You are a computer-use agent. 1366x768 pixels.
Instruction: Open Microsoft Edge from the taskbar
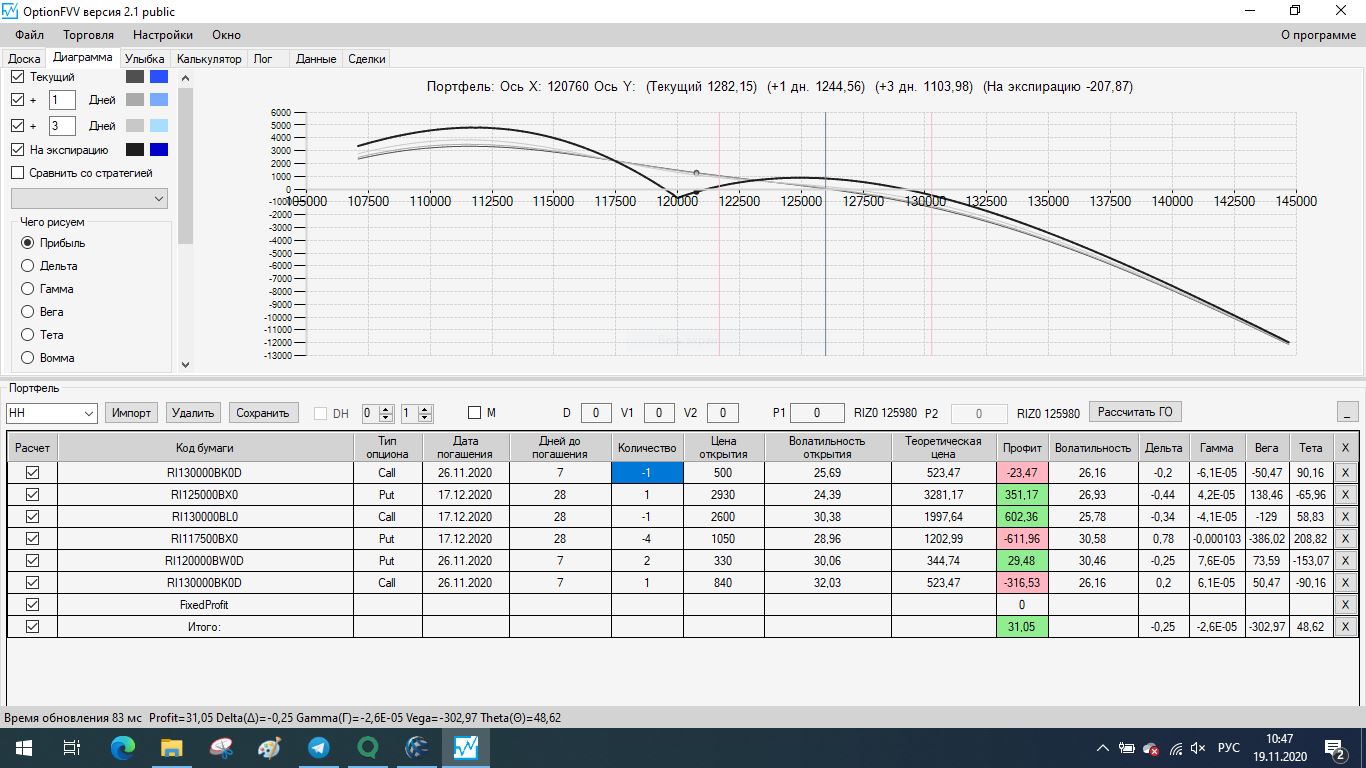pyautogui.click(x=123, y=747)
